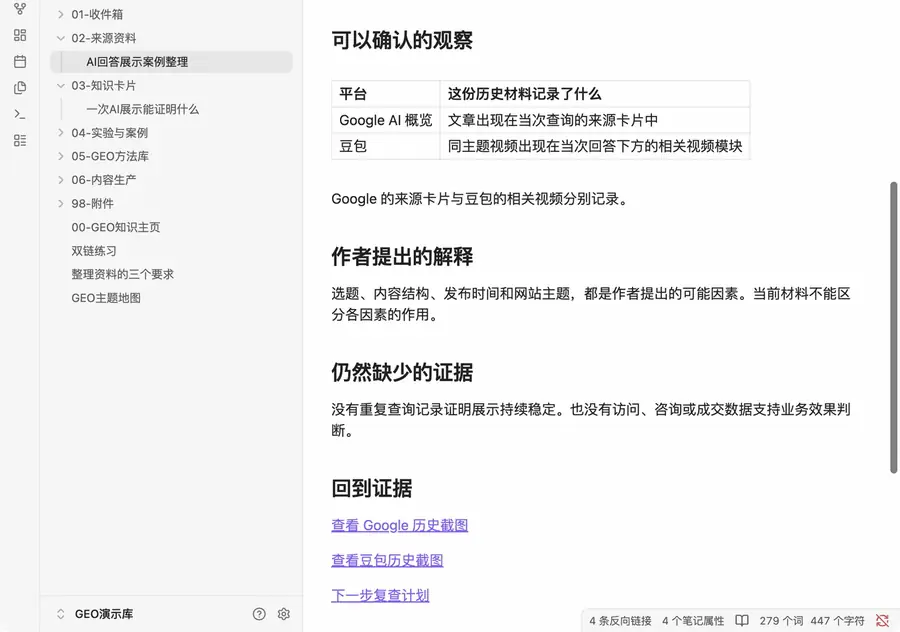Click 4 个笔记属性 in status bar
Image resolution: width=900 pixels, height=632 pixels.
click(693, 621)
